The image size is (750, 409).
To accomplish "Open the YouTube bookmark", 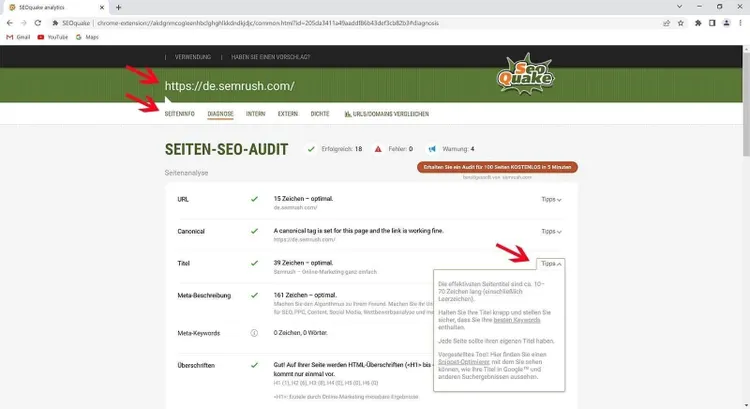I will [53, 37].
